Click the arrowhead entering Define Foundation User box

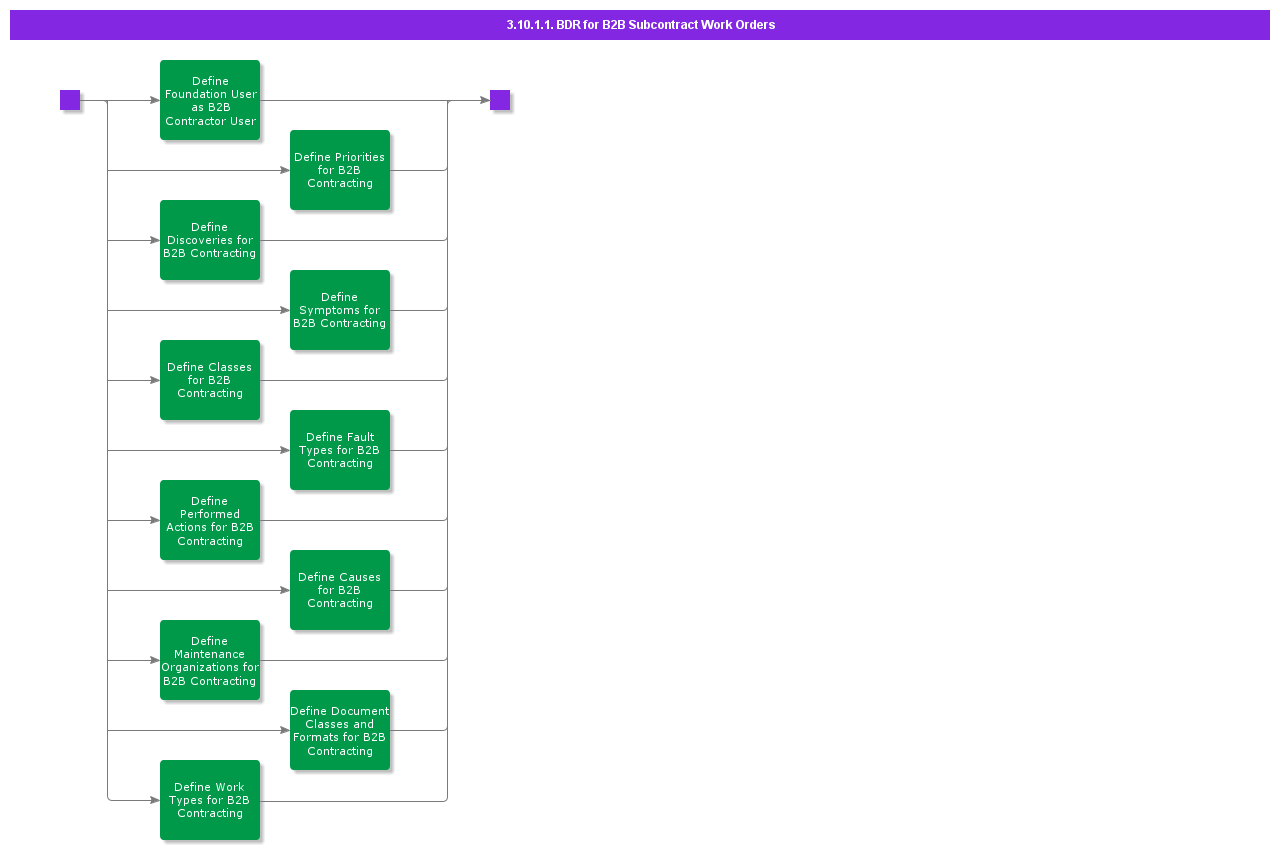coord(154,100)
